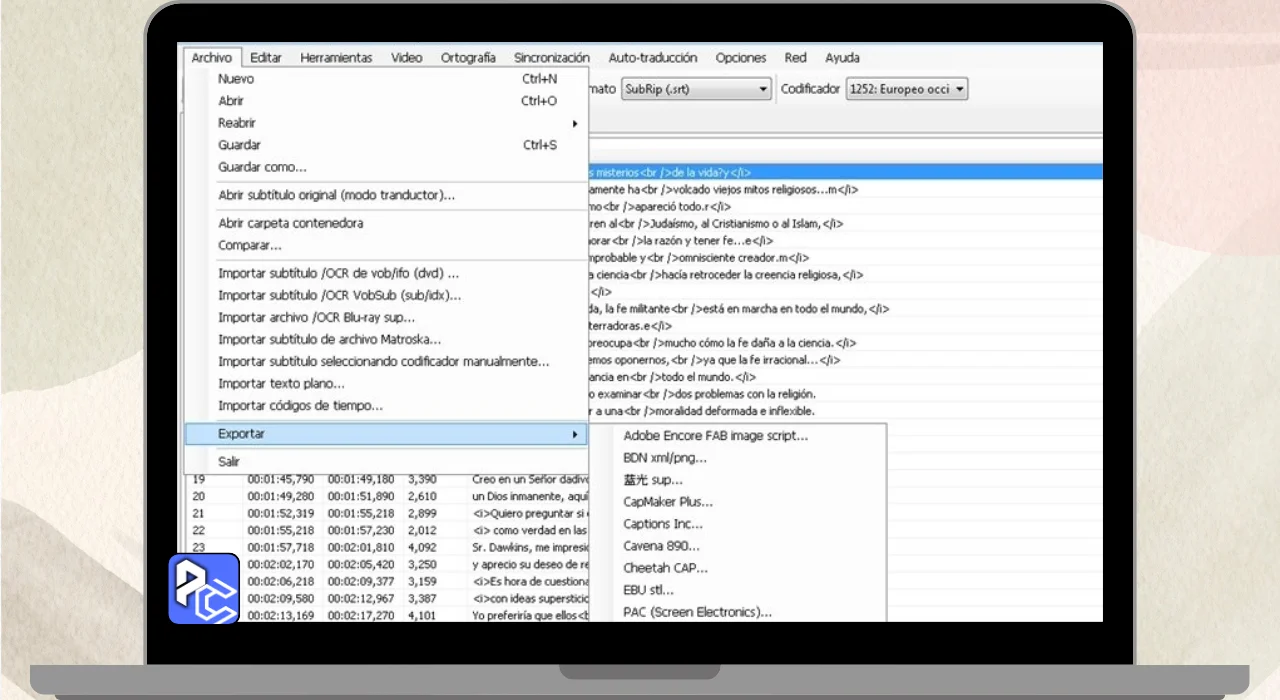Select Abrir in the Archivo menu

point(231,101)
